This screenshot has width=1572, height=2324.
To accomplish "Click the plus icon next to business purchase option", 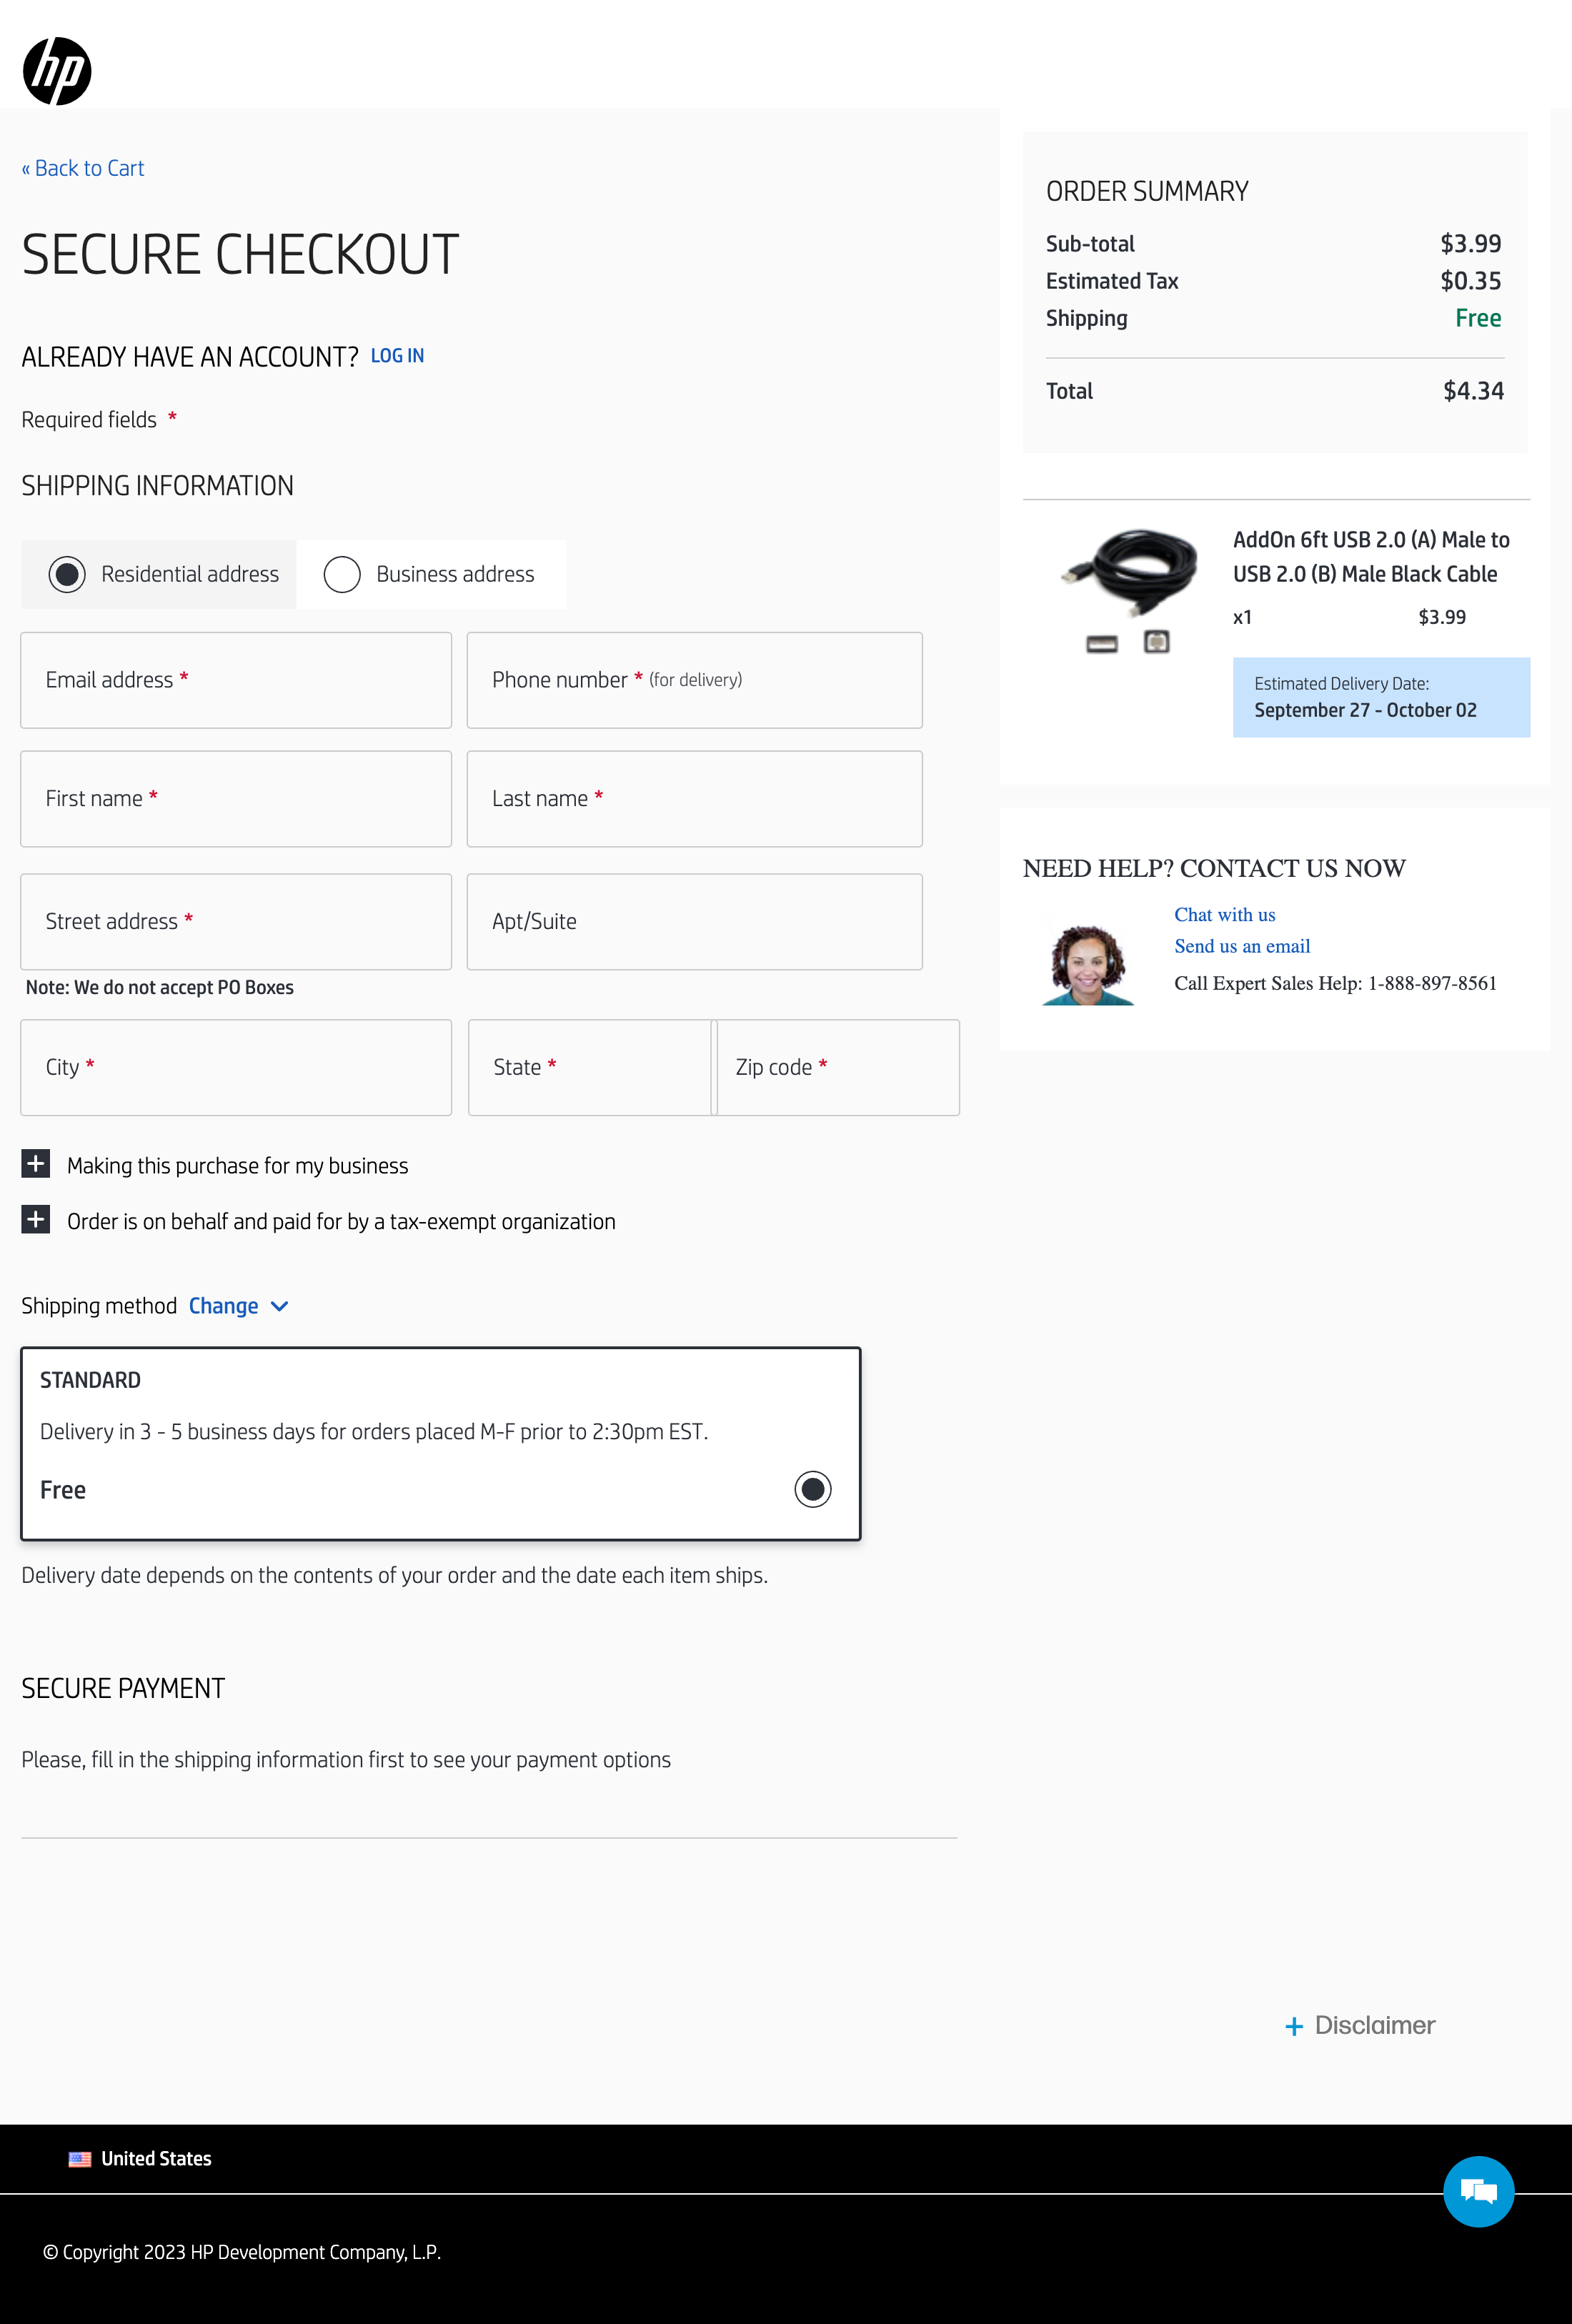I will 36,1164.
